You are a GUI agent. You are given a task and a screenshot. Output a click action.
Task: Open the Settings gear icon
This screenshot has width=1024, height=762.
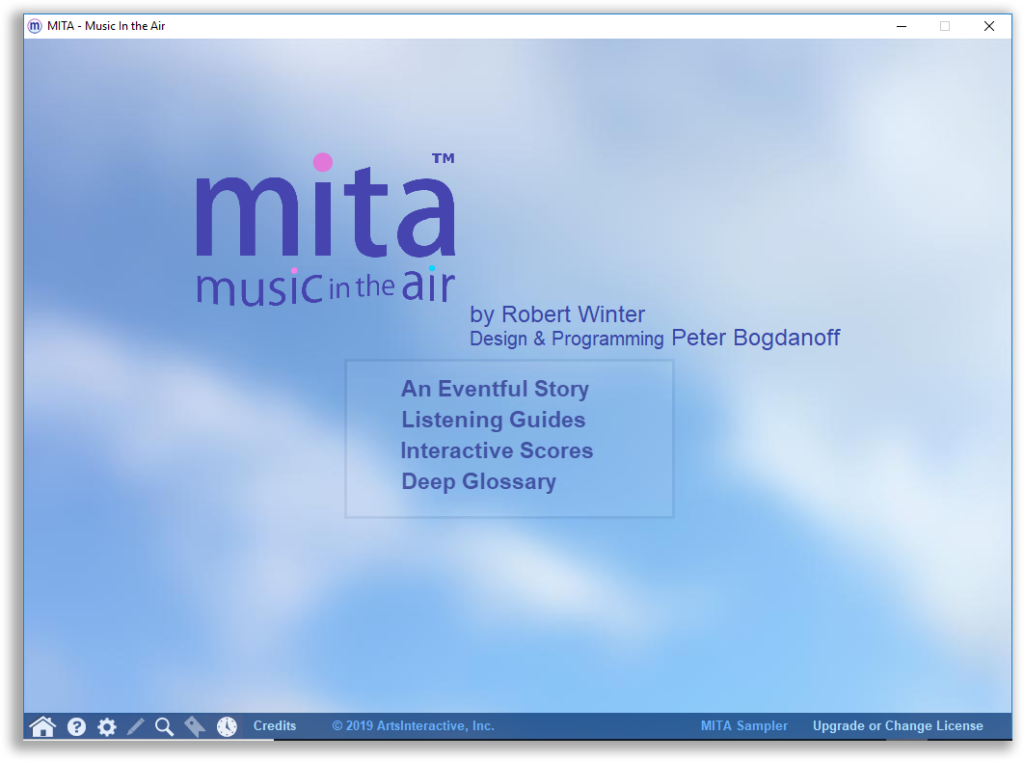(x=106, y=727)
